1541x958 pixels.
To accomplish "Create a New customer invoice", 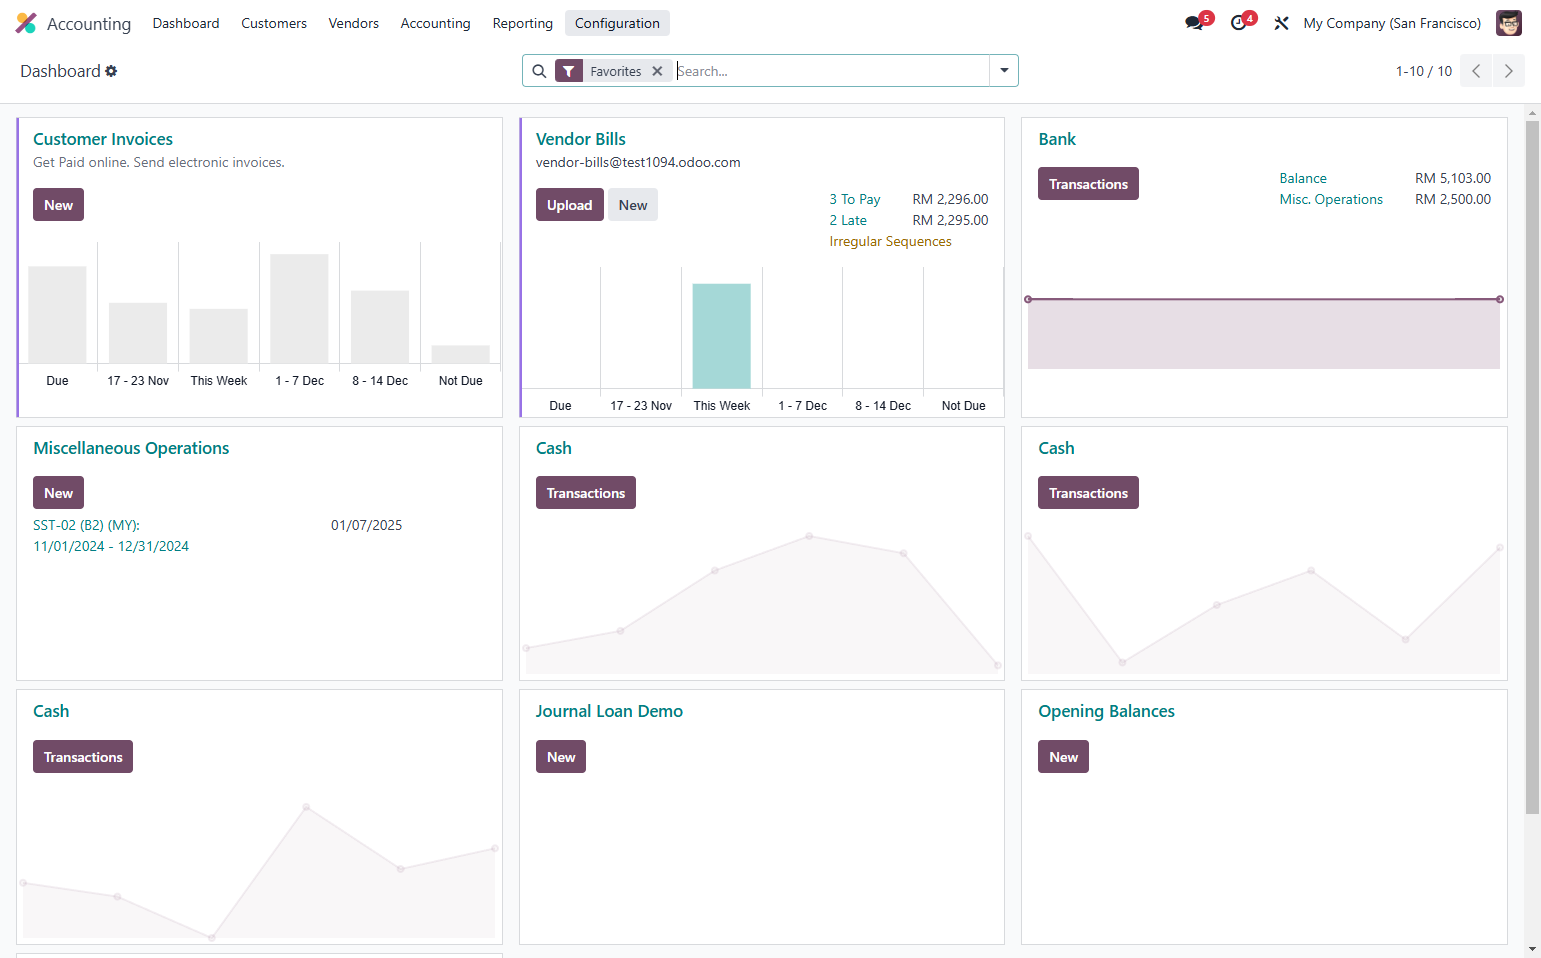I will [x=58, y=205].
